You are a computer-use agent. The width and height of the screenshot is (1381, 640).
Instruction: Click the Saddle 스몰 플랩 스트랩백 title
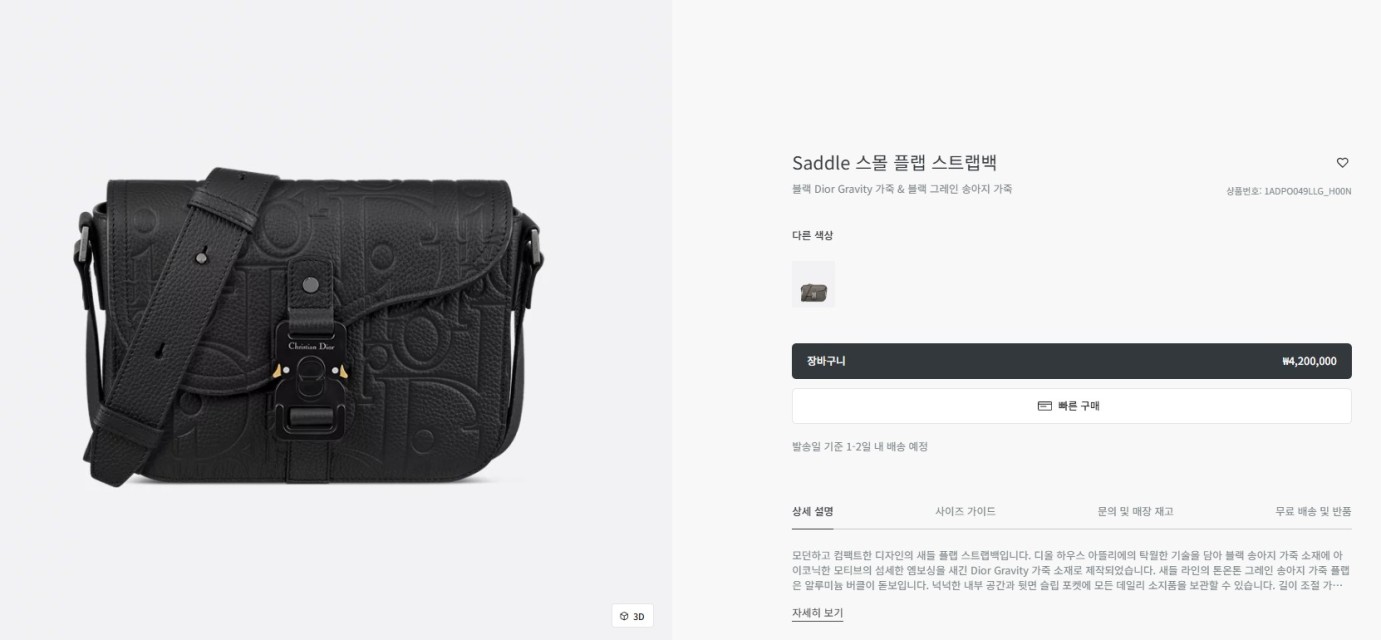(894, 163)
